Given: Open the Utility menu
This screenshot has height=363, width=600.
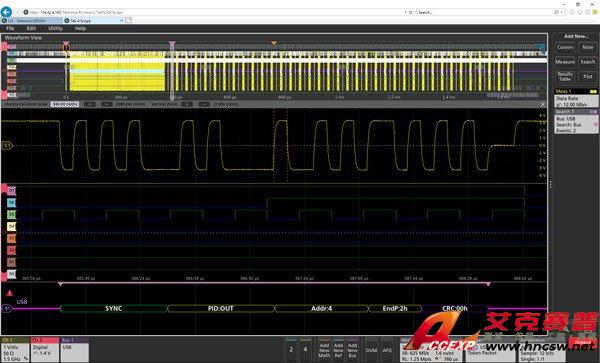Looking at the screenshot, I should tap(55, 28).
